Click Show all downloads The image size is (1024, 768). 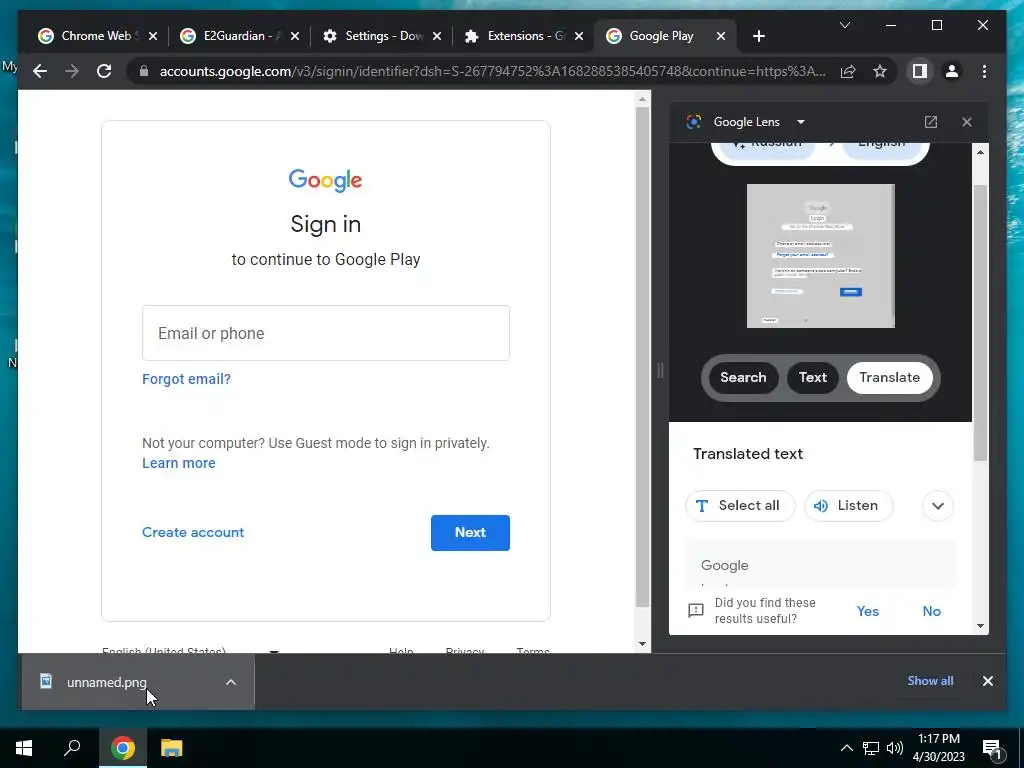pyautogui.click(x=930, y=680)
